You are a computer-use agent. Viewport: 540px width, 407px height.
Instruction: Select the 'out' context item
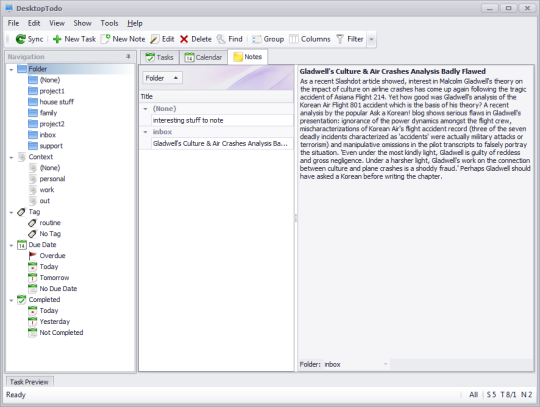click(45, 201)
